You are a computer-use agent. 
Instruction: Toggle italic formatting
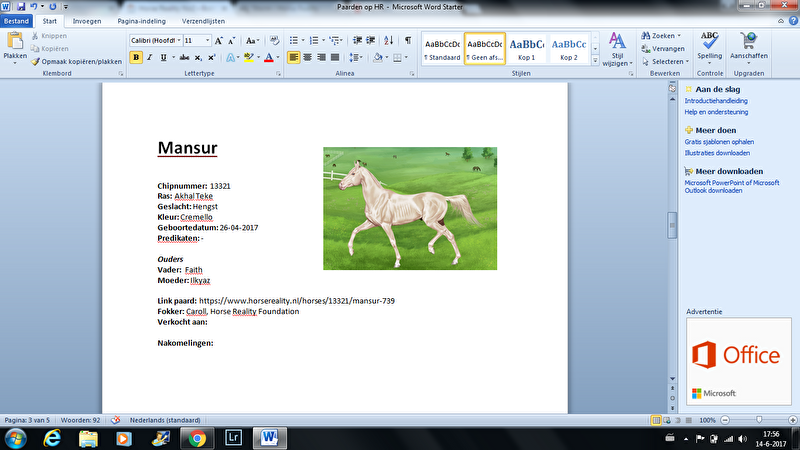[149, 58]
